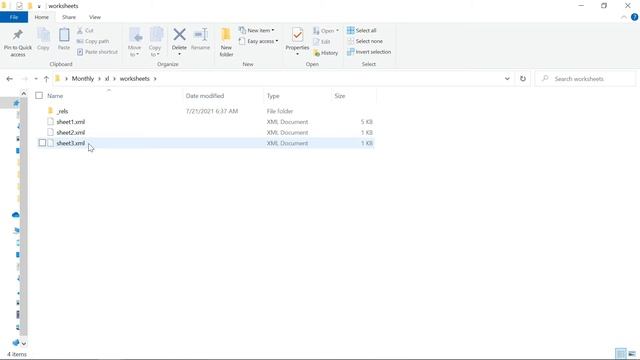This screenshot has width=640, height=360.
Task: Toggle select-all checkbox in header
Action: pos(39,96)
